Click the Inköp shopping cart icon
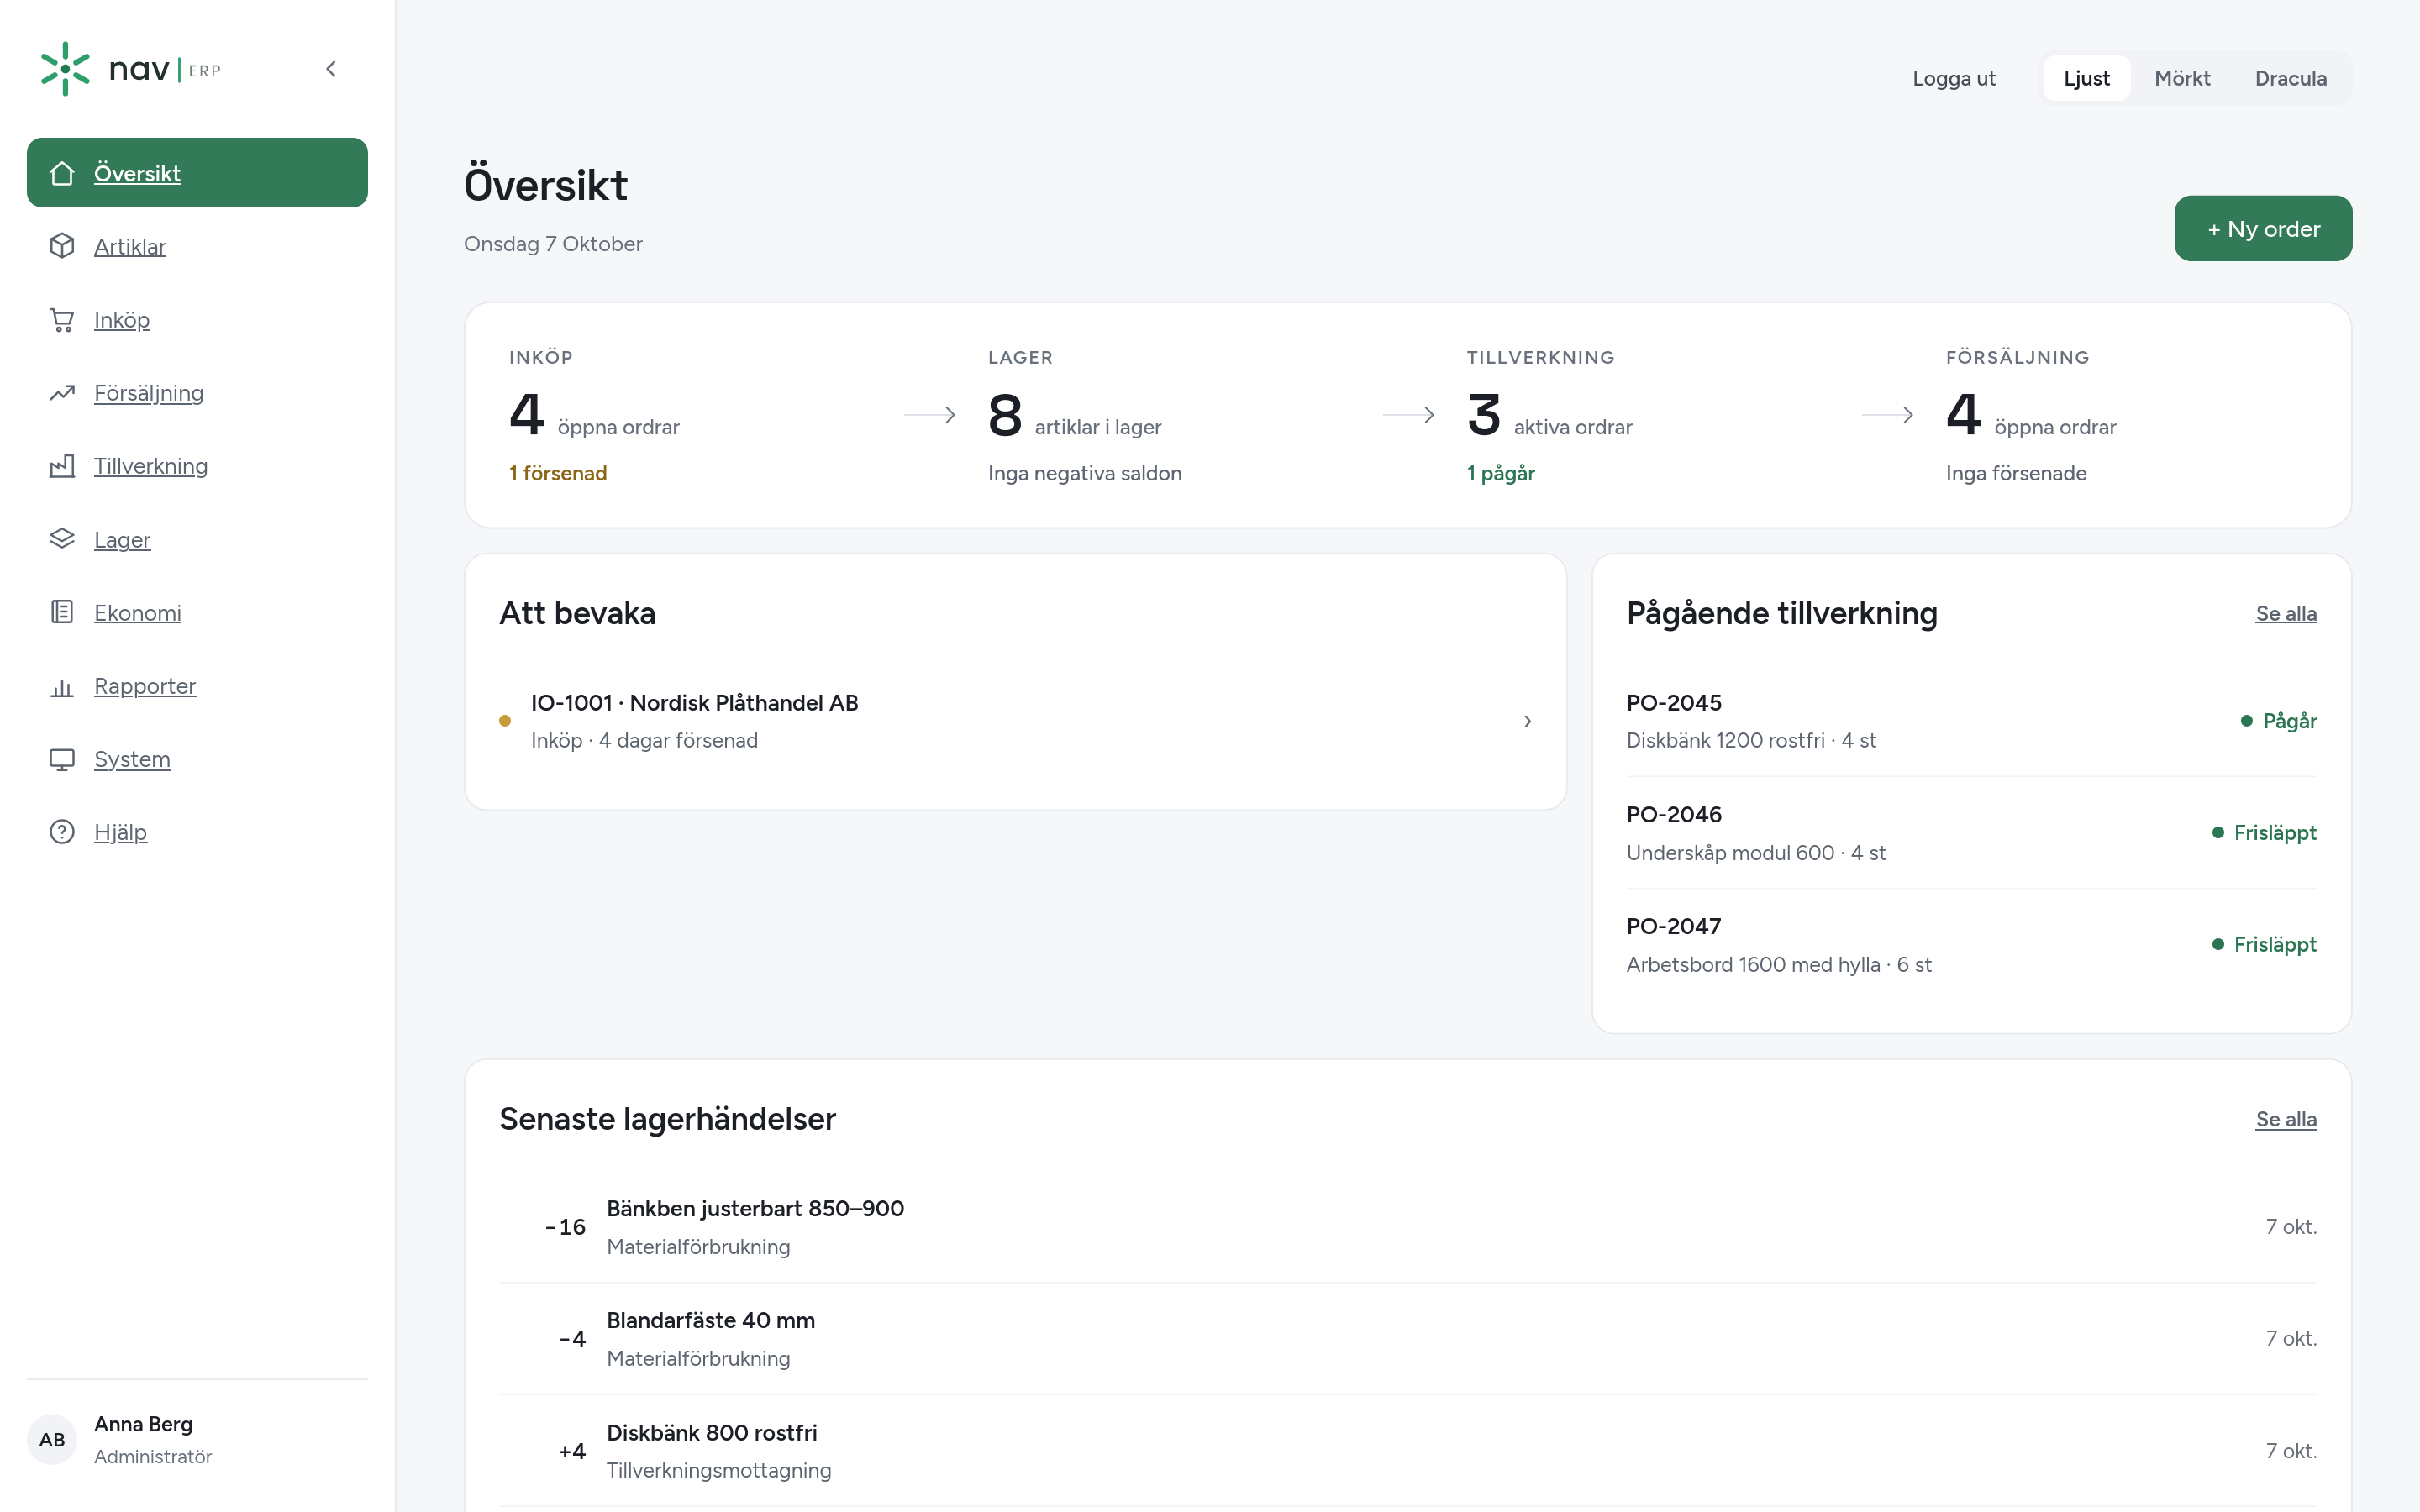The image size is (2420, 1512). pyautogui.click(x=62, y=320)
